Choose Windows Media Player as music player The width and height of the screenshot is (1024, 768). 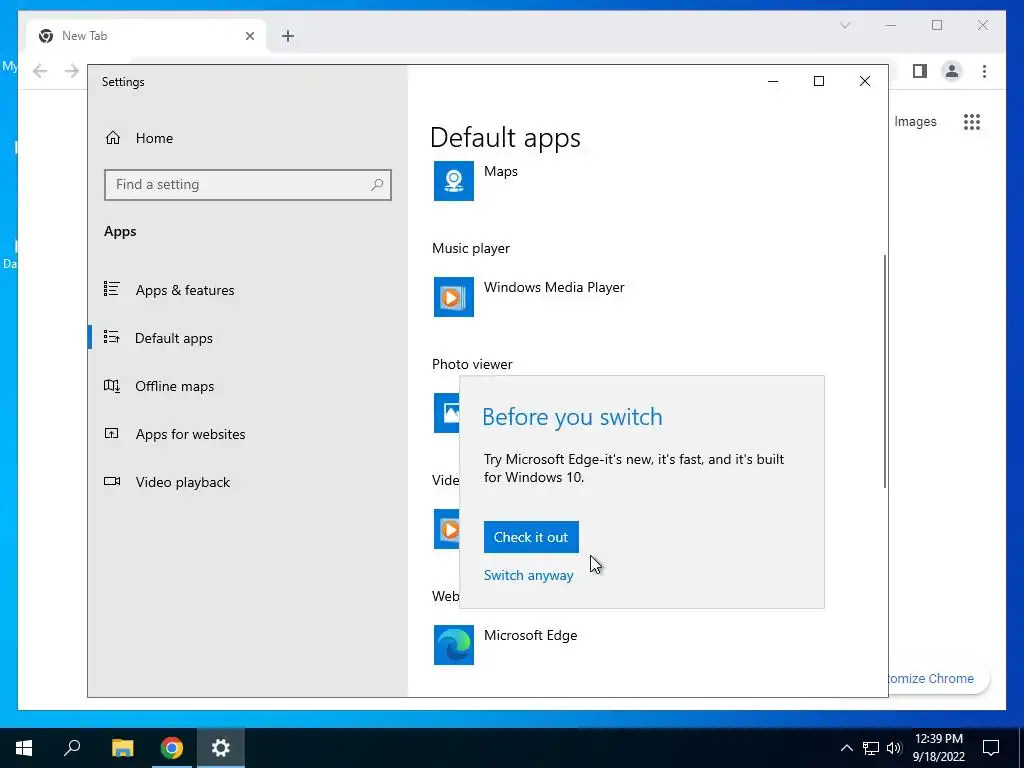[554, 287]
